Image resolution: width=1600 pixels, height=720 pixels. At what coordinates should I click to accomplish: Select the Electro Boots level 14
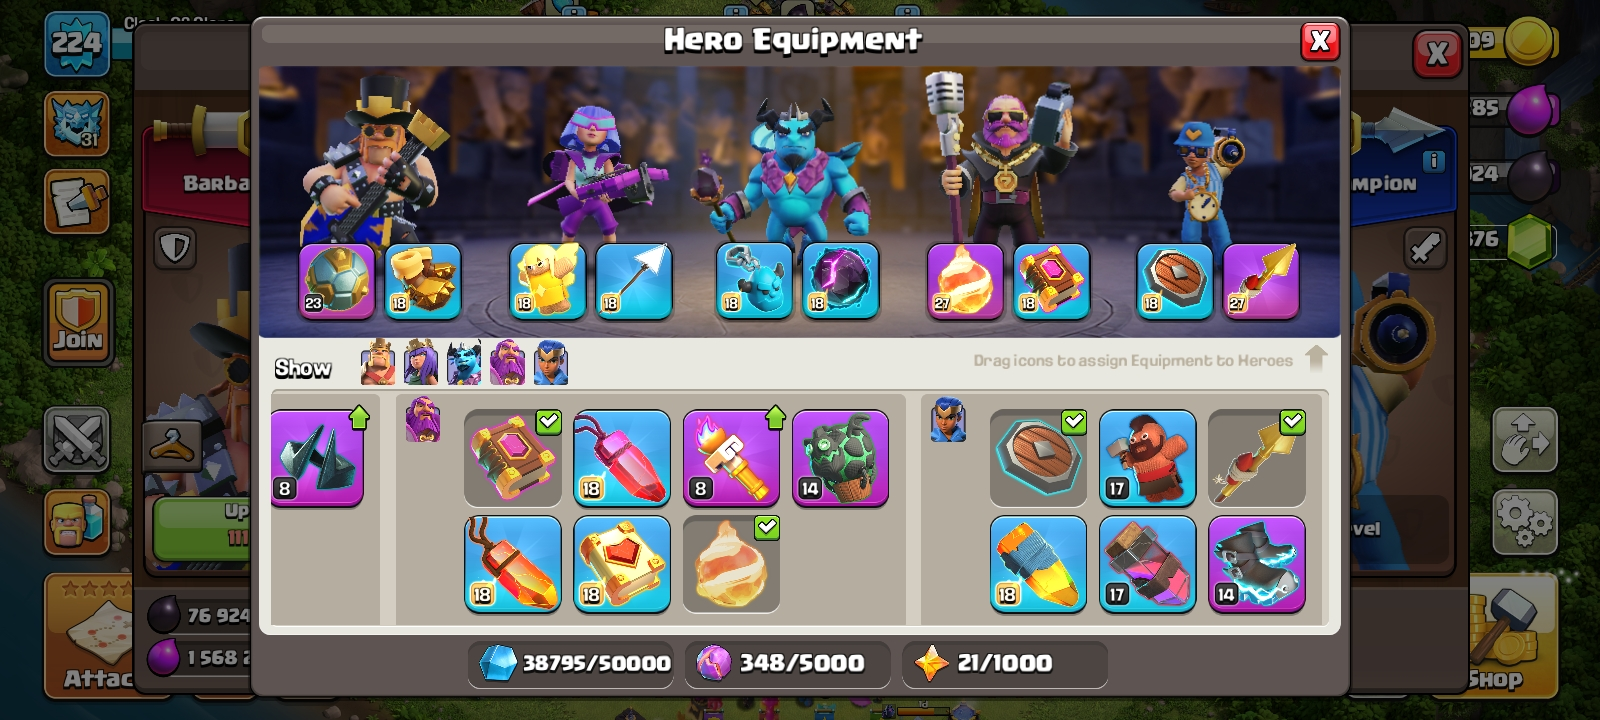point(1257,563)
